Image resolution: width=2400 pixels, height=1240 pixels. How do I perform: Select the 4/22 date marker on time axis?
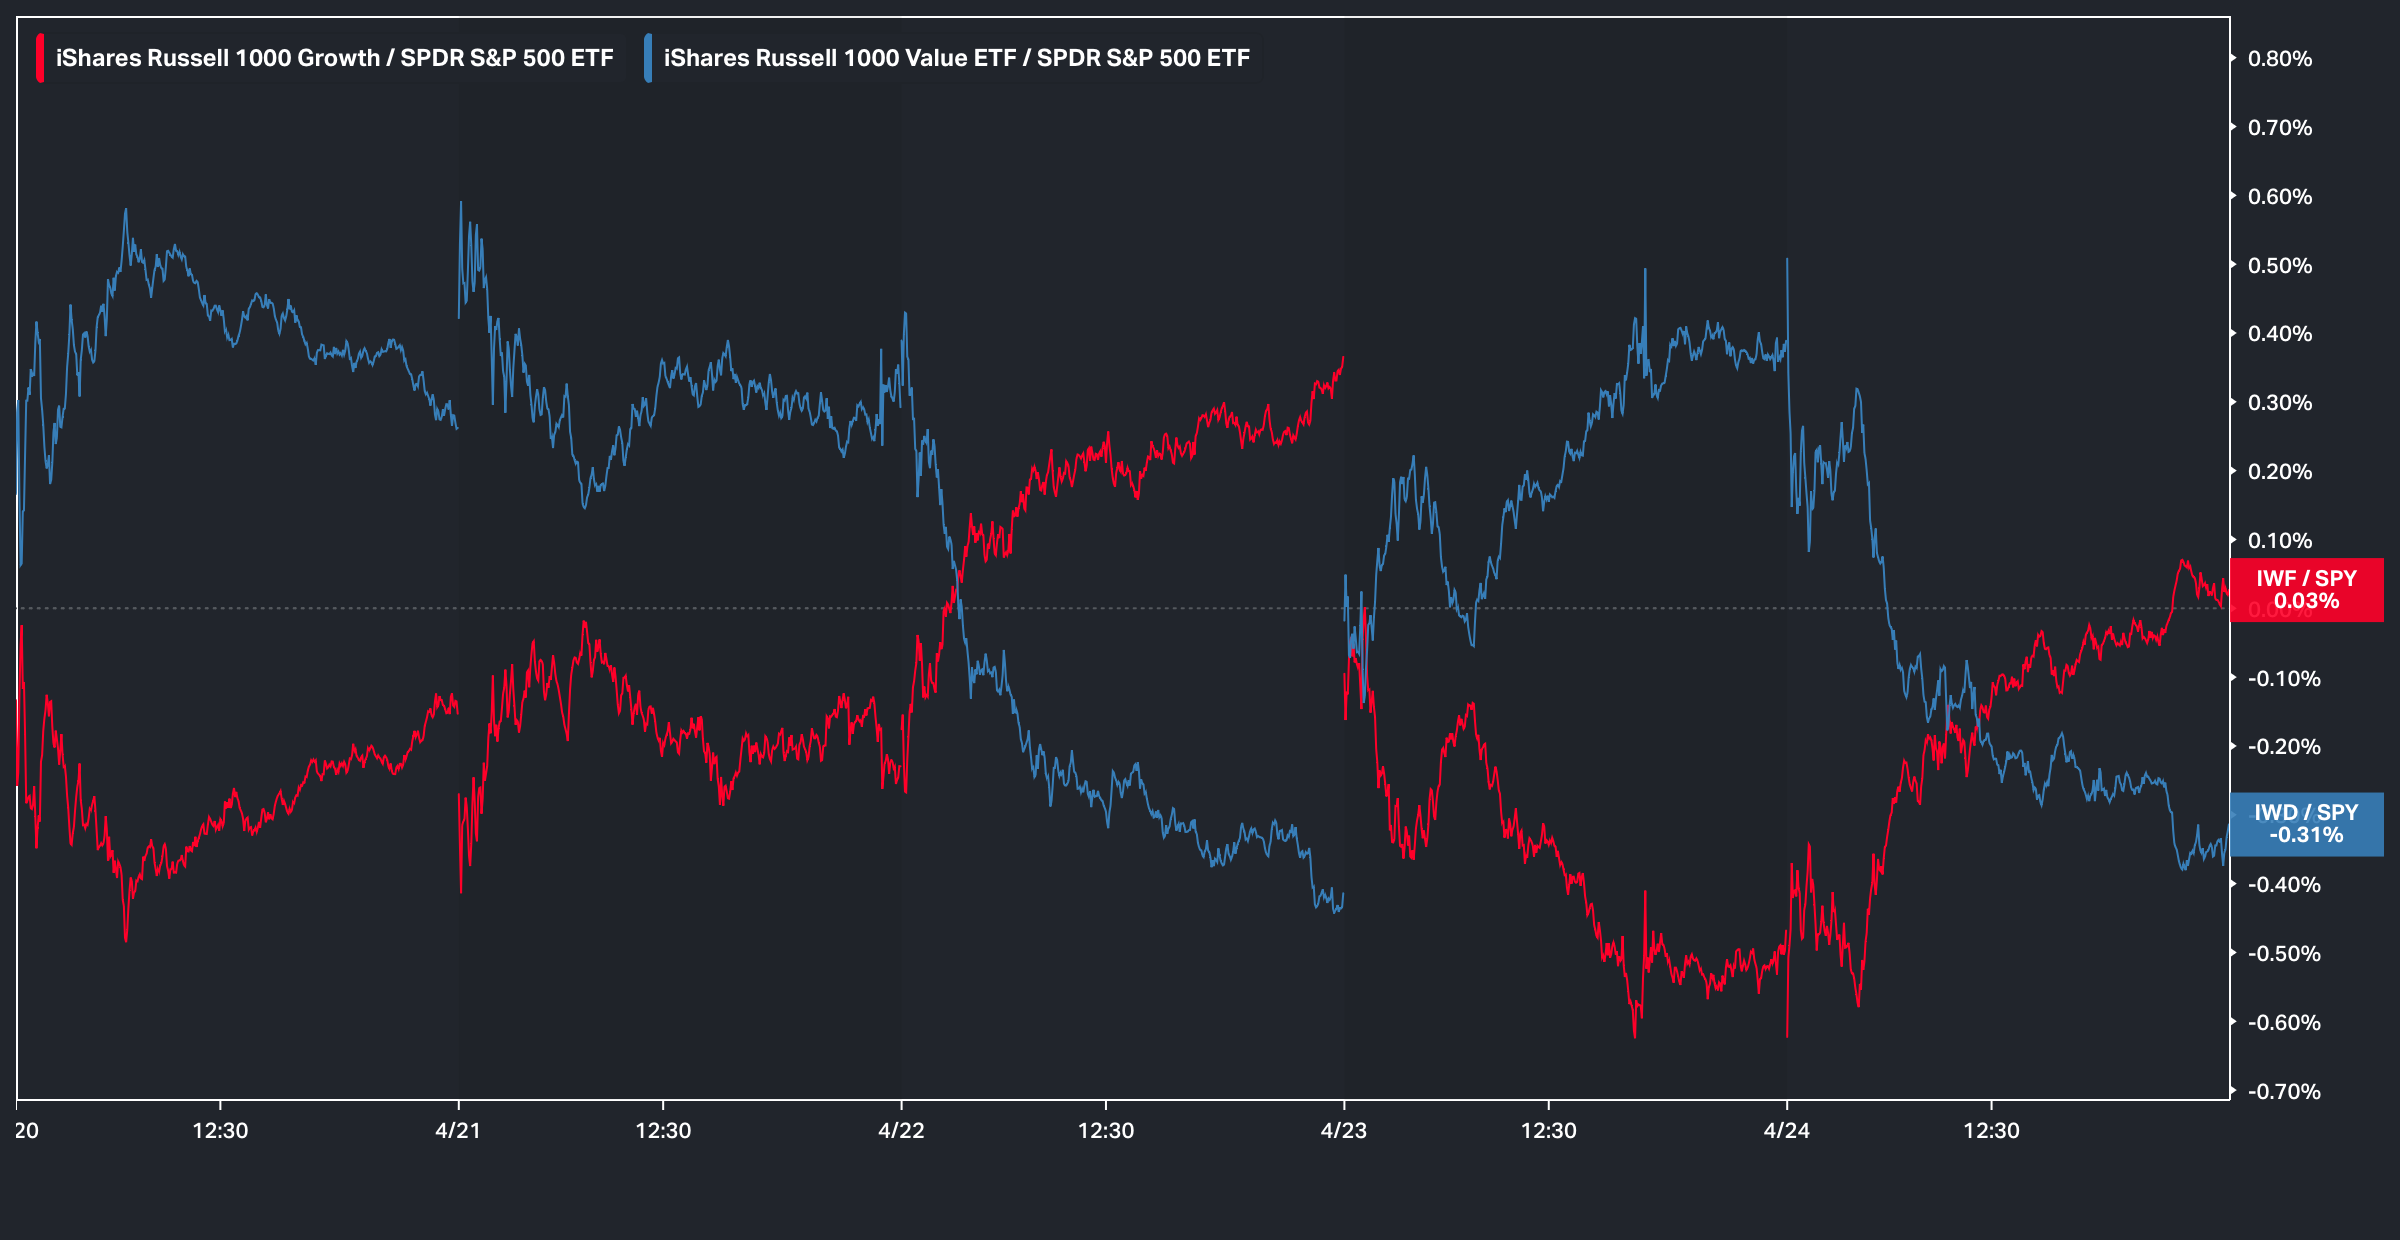(x=901, y=1131)
